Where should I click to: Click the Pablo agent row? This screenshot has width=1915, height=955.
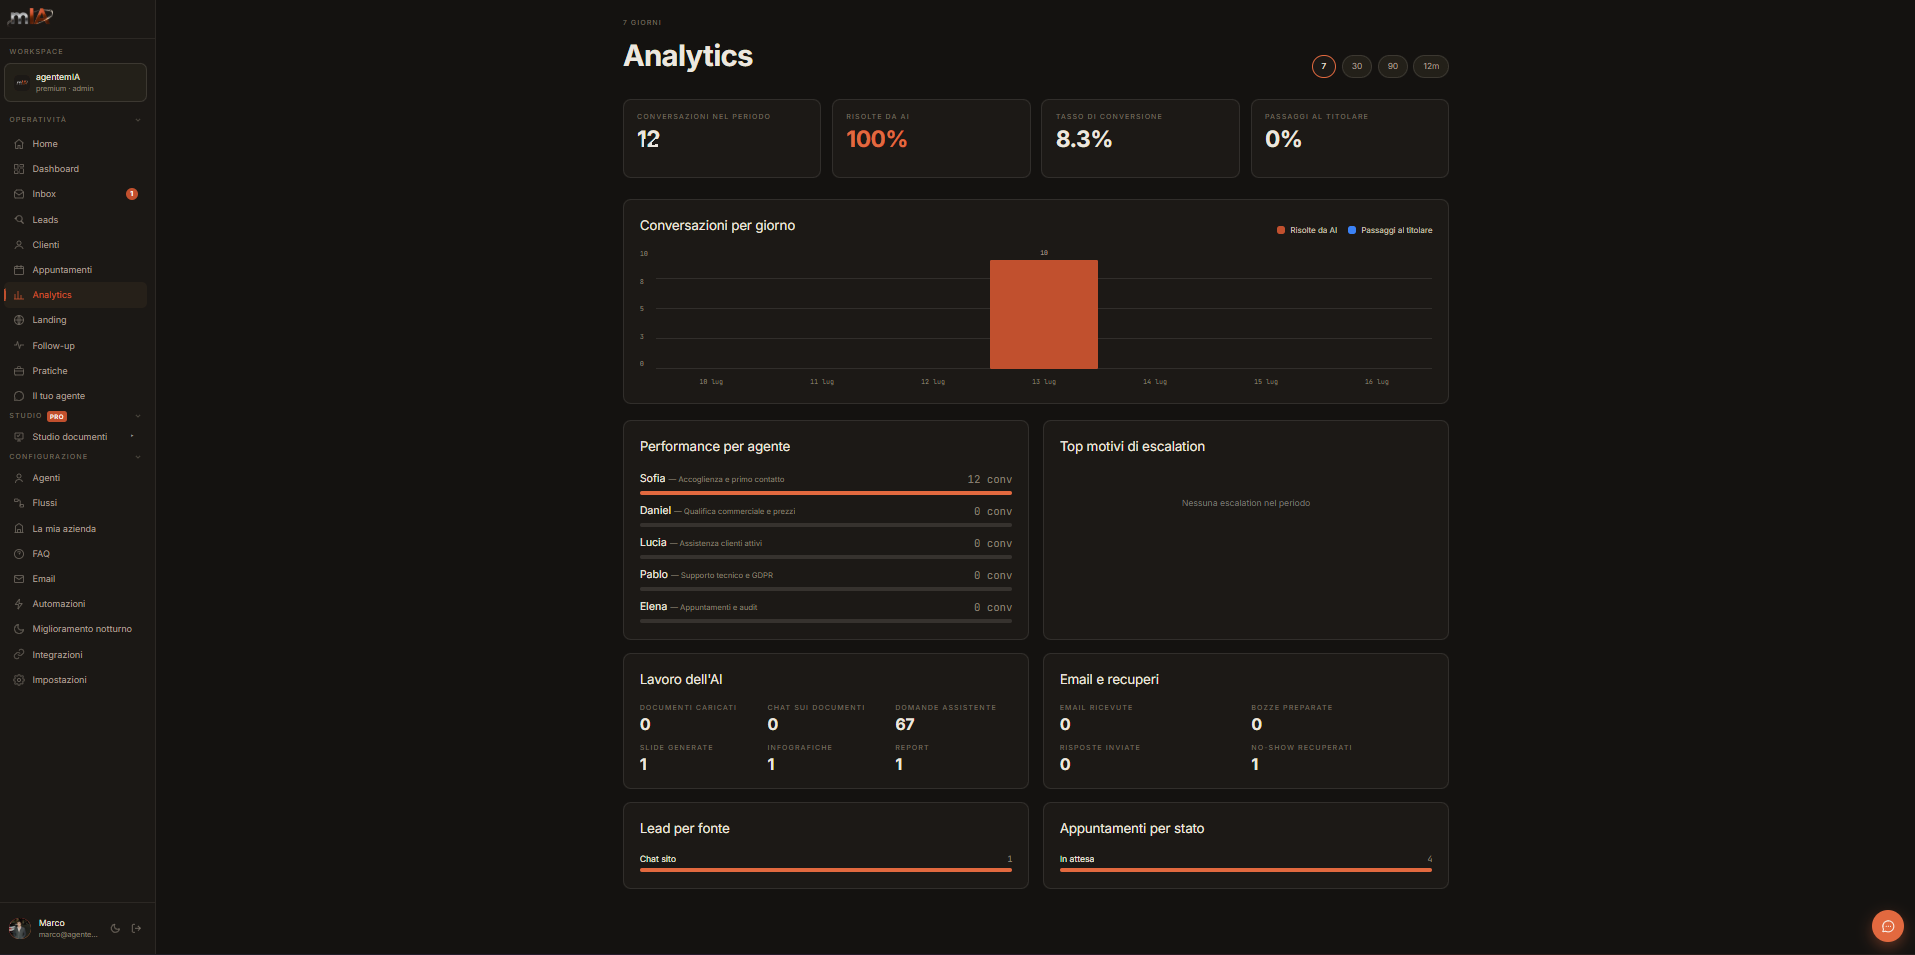pos(826,578)
